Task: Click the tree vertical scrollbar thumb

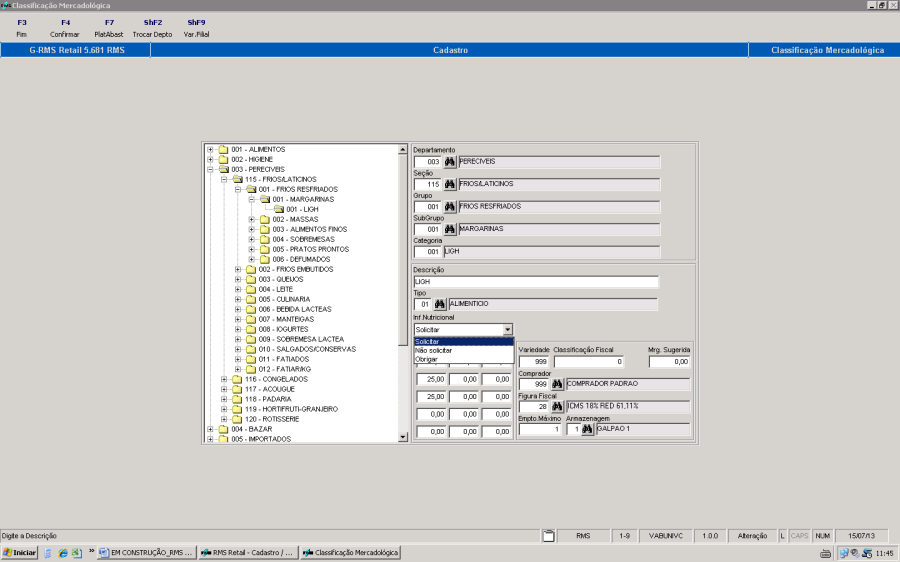Action: [402, 250]
